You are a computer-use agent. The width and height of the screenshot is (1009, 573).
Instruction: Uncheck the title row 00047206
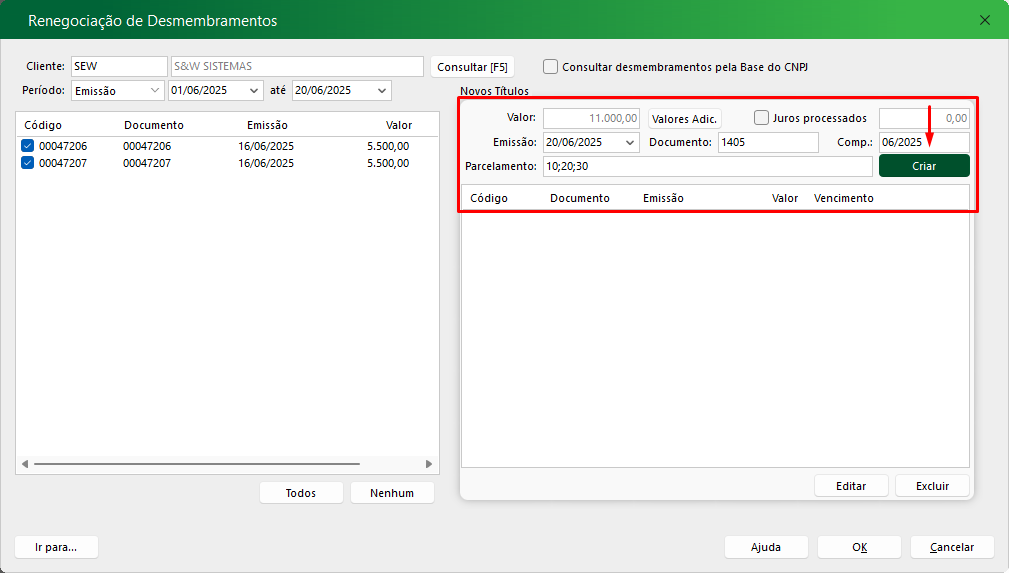(28, 146)
